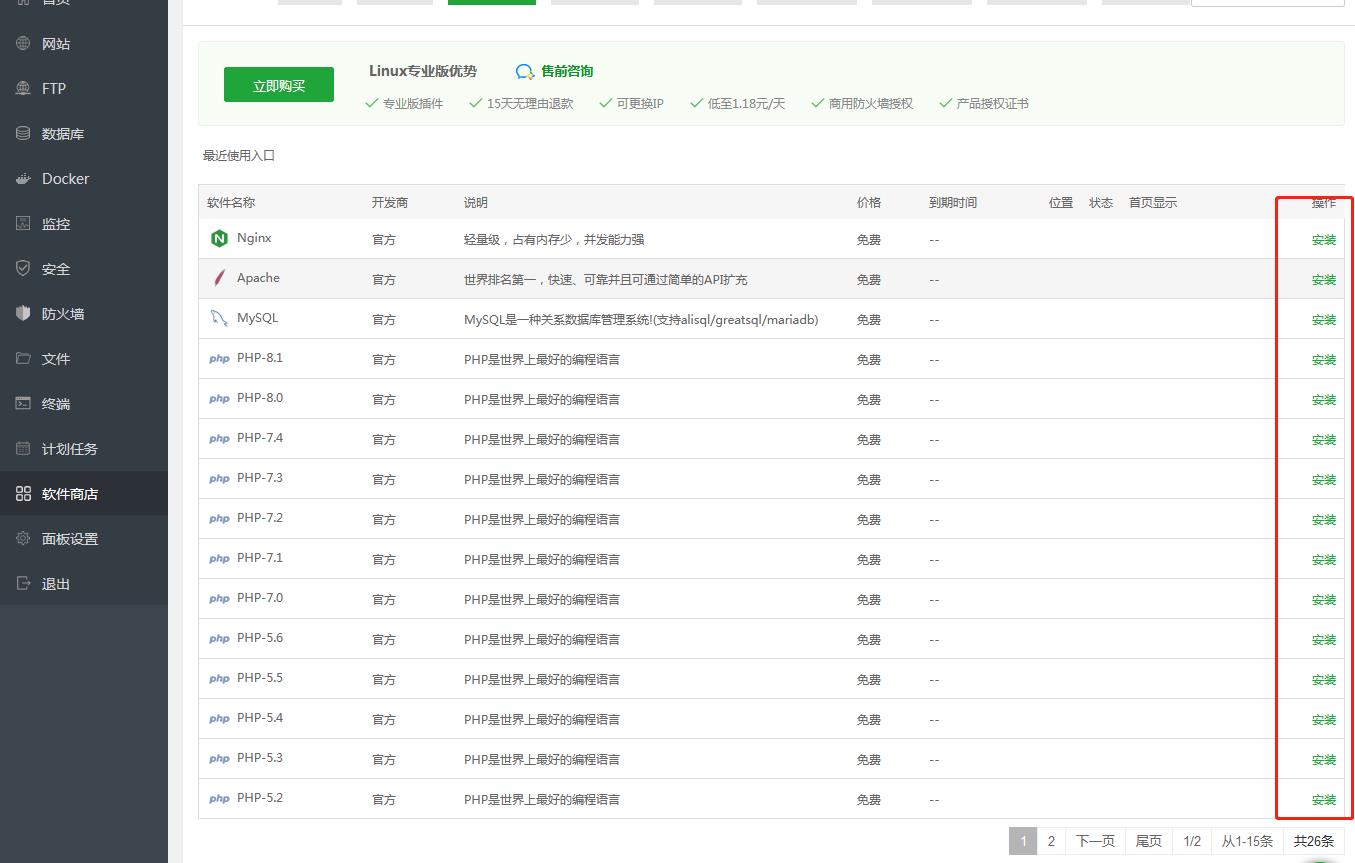The height and width of the screenshot is (863, 1355).
Task: Open the 监控 monitoring icon
Action: pos(23,224)
